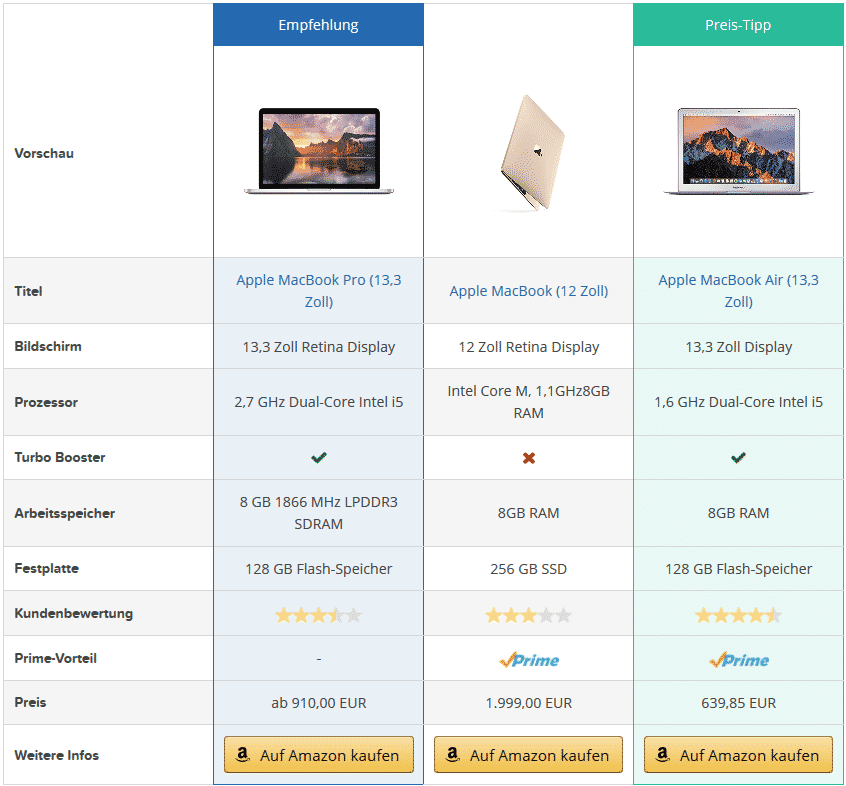Open the Apple MacBook (12 Zoll) link
The image size is (846, 786).
pos(529,291)
